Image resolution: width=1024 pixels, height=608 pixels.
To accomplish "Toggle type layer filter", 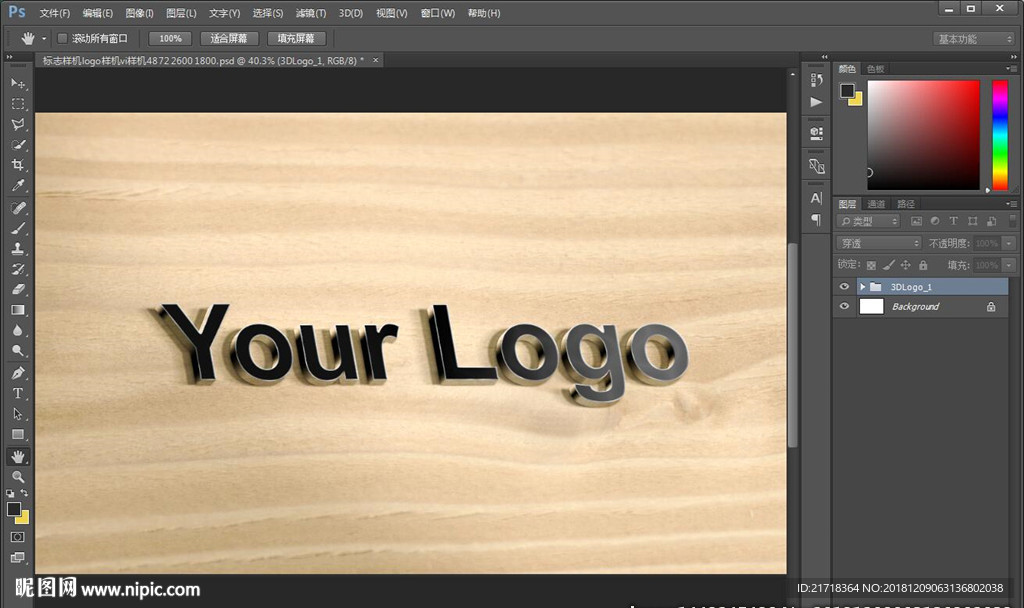I will point(953,221).
